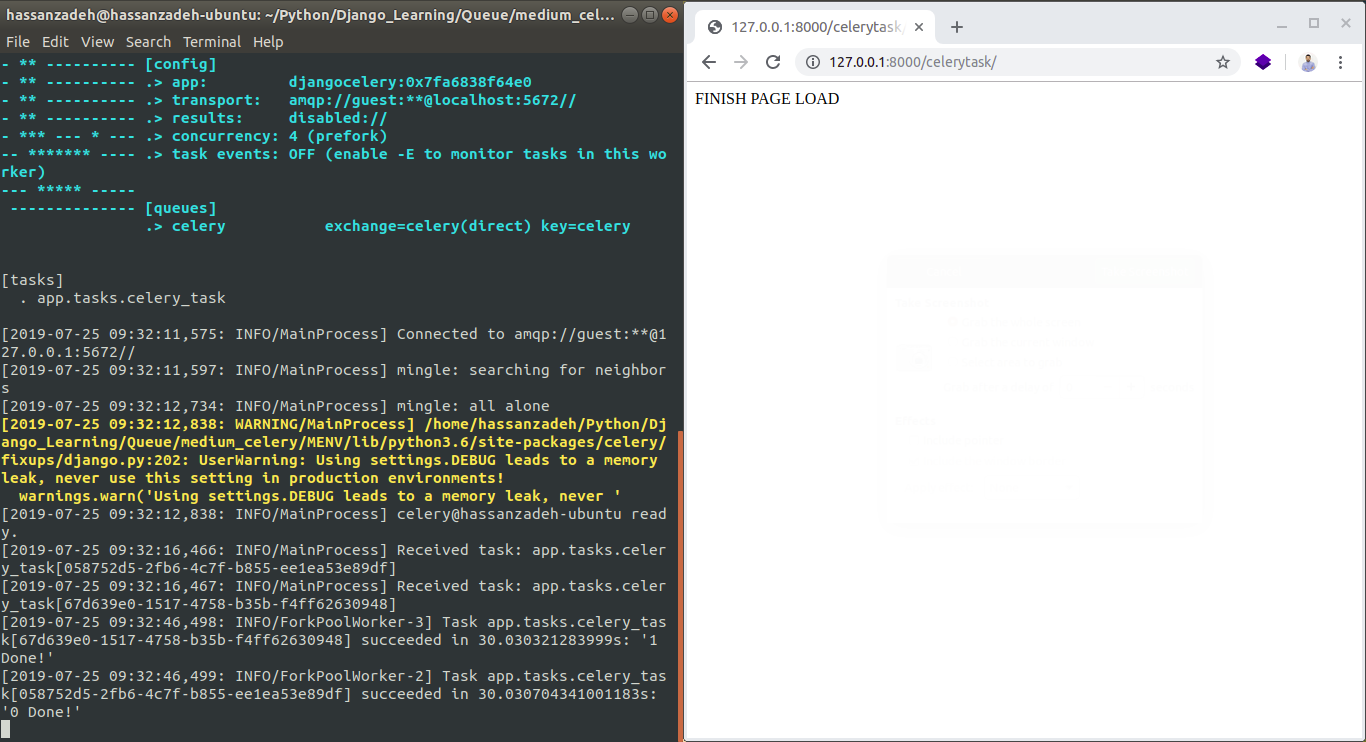
Task: Click the forward navigation arrow in Chrome
Action: [x=740, y=61]
